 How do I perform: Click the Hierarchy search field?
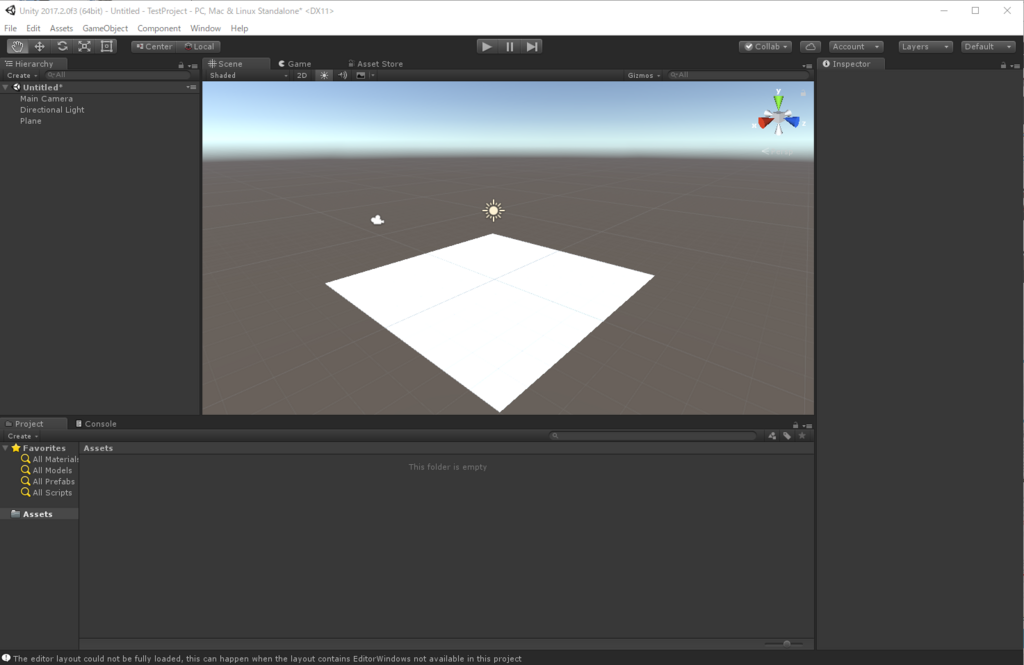tap(118, 75)
